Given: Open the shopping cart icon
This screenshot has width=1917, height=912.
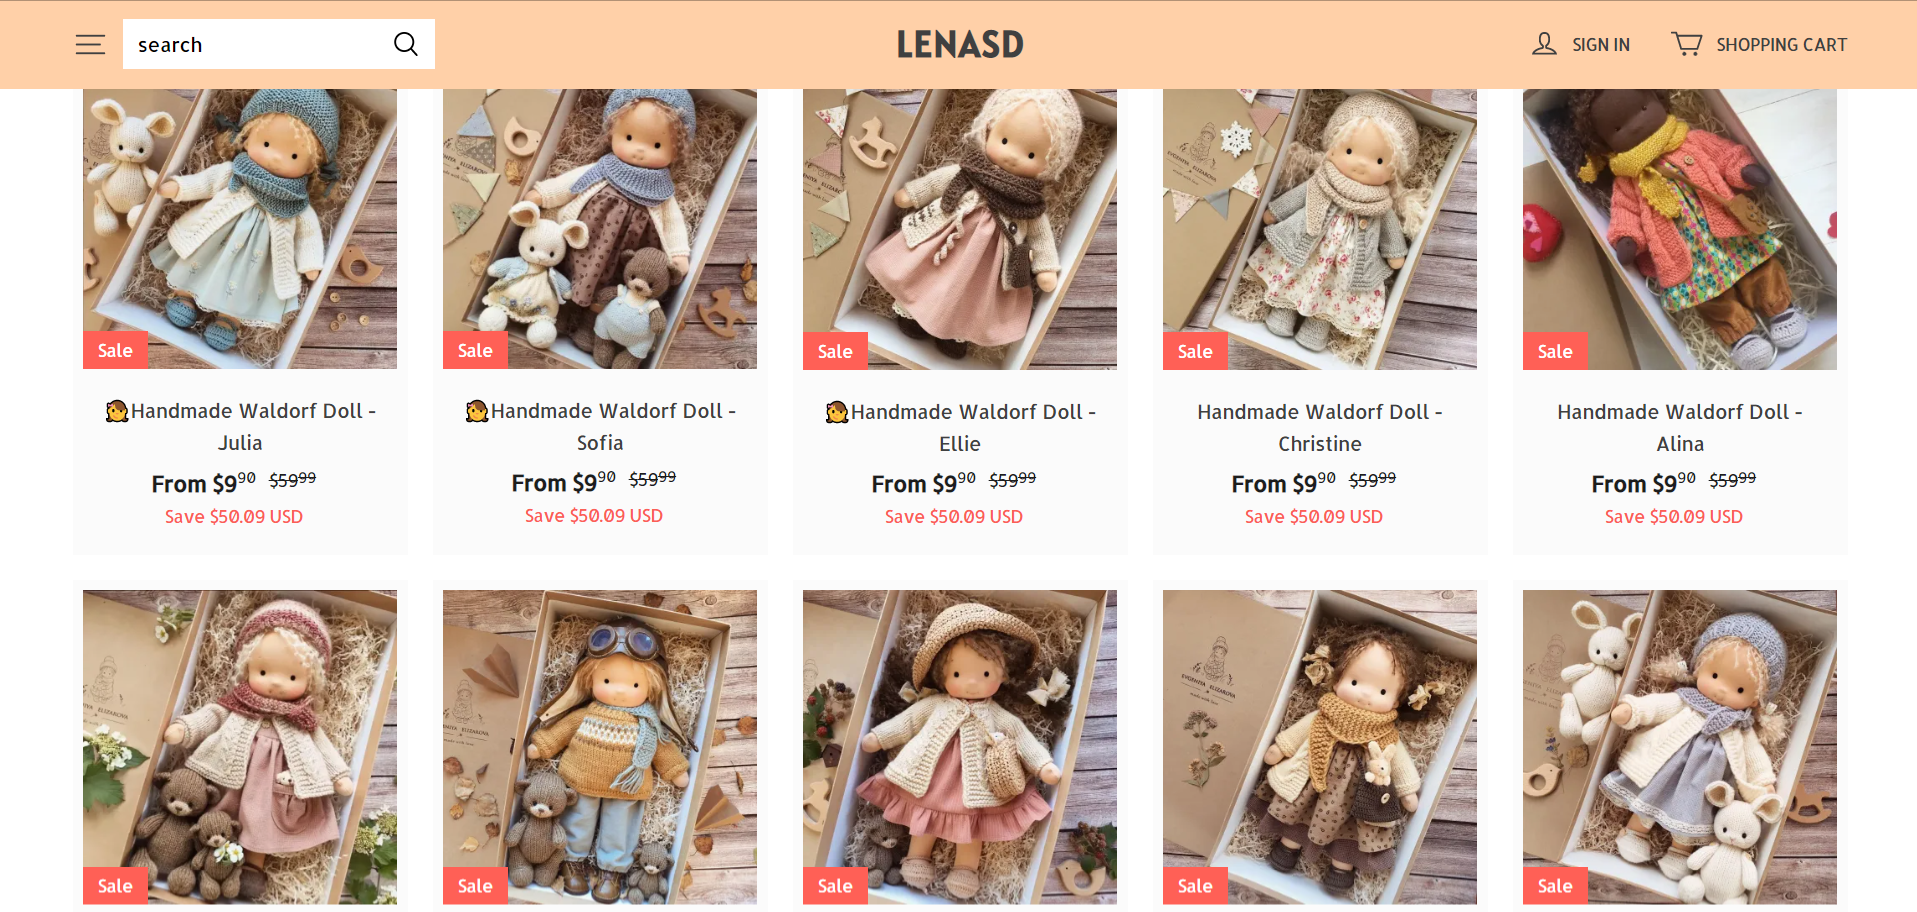Looking at the screenshot, I should point(1687,44).
